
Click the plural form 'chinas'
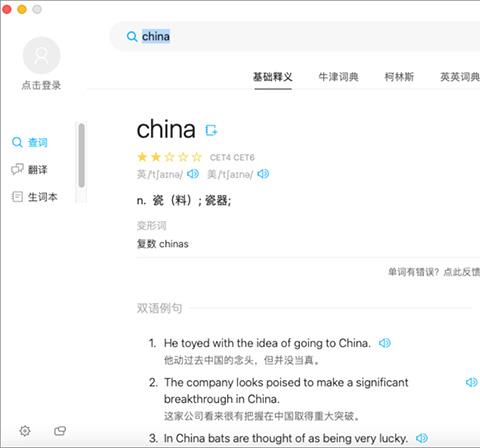(x=174, y=244)
